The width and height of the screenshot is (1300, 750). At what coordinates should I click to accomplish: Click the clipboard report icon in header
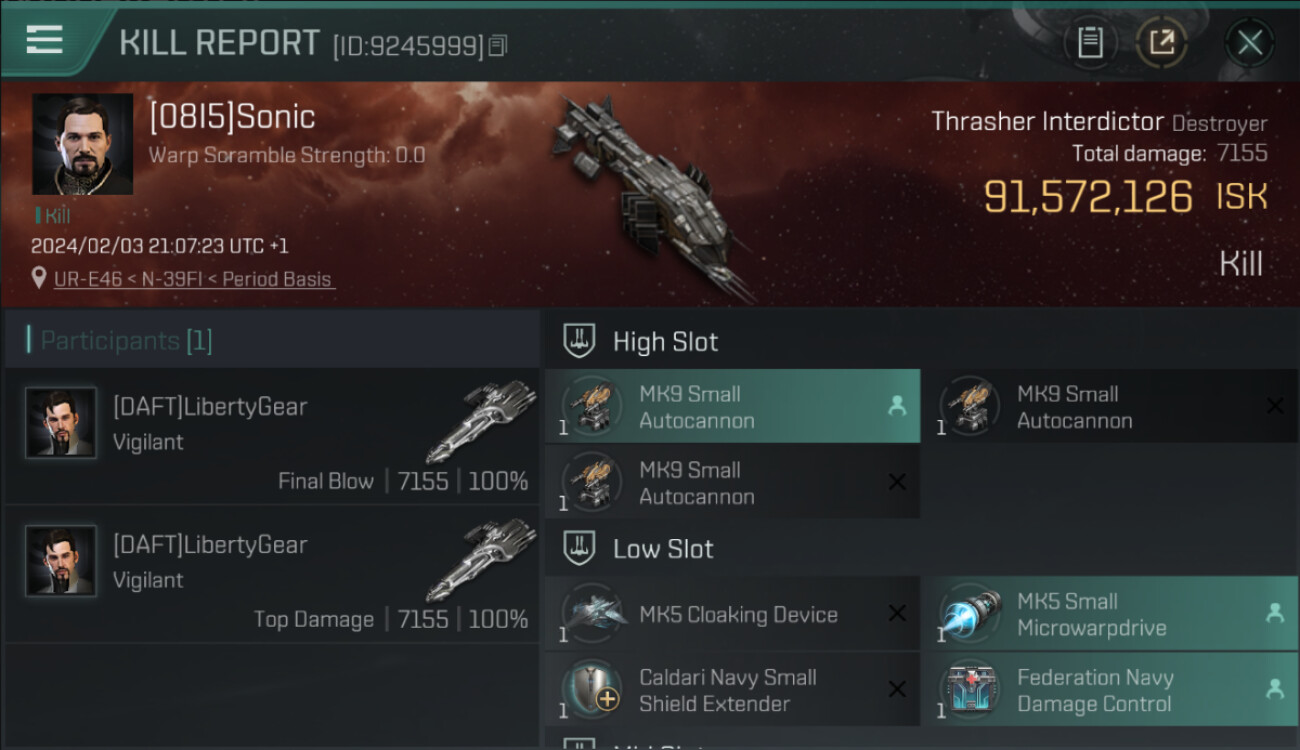point(1090,43)
